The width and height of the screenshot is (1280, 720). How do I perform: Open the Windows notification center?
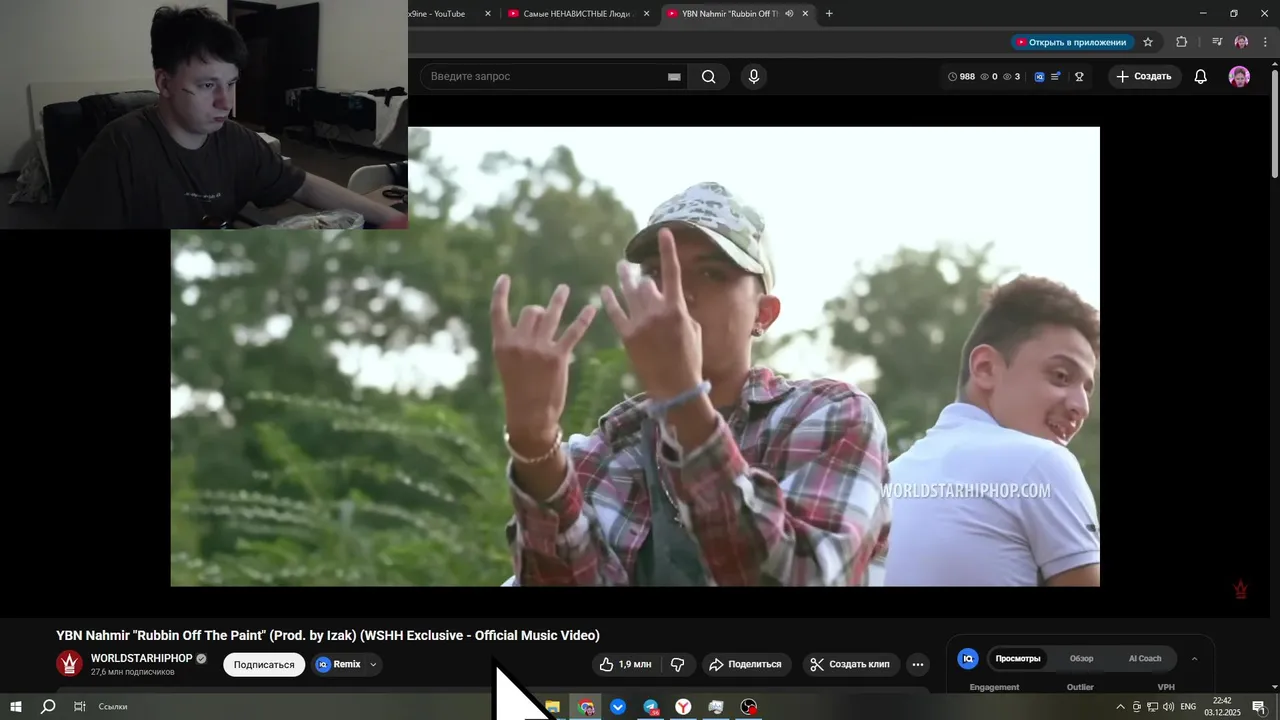pos(1259,707)
